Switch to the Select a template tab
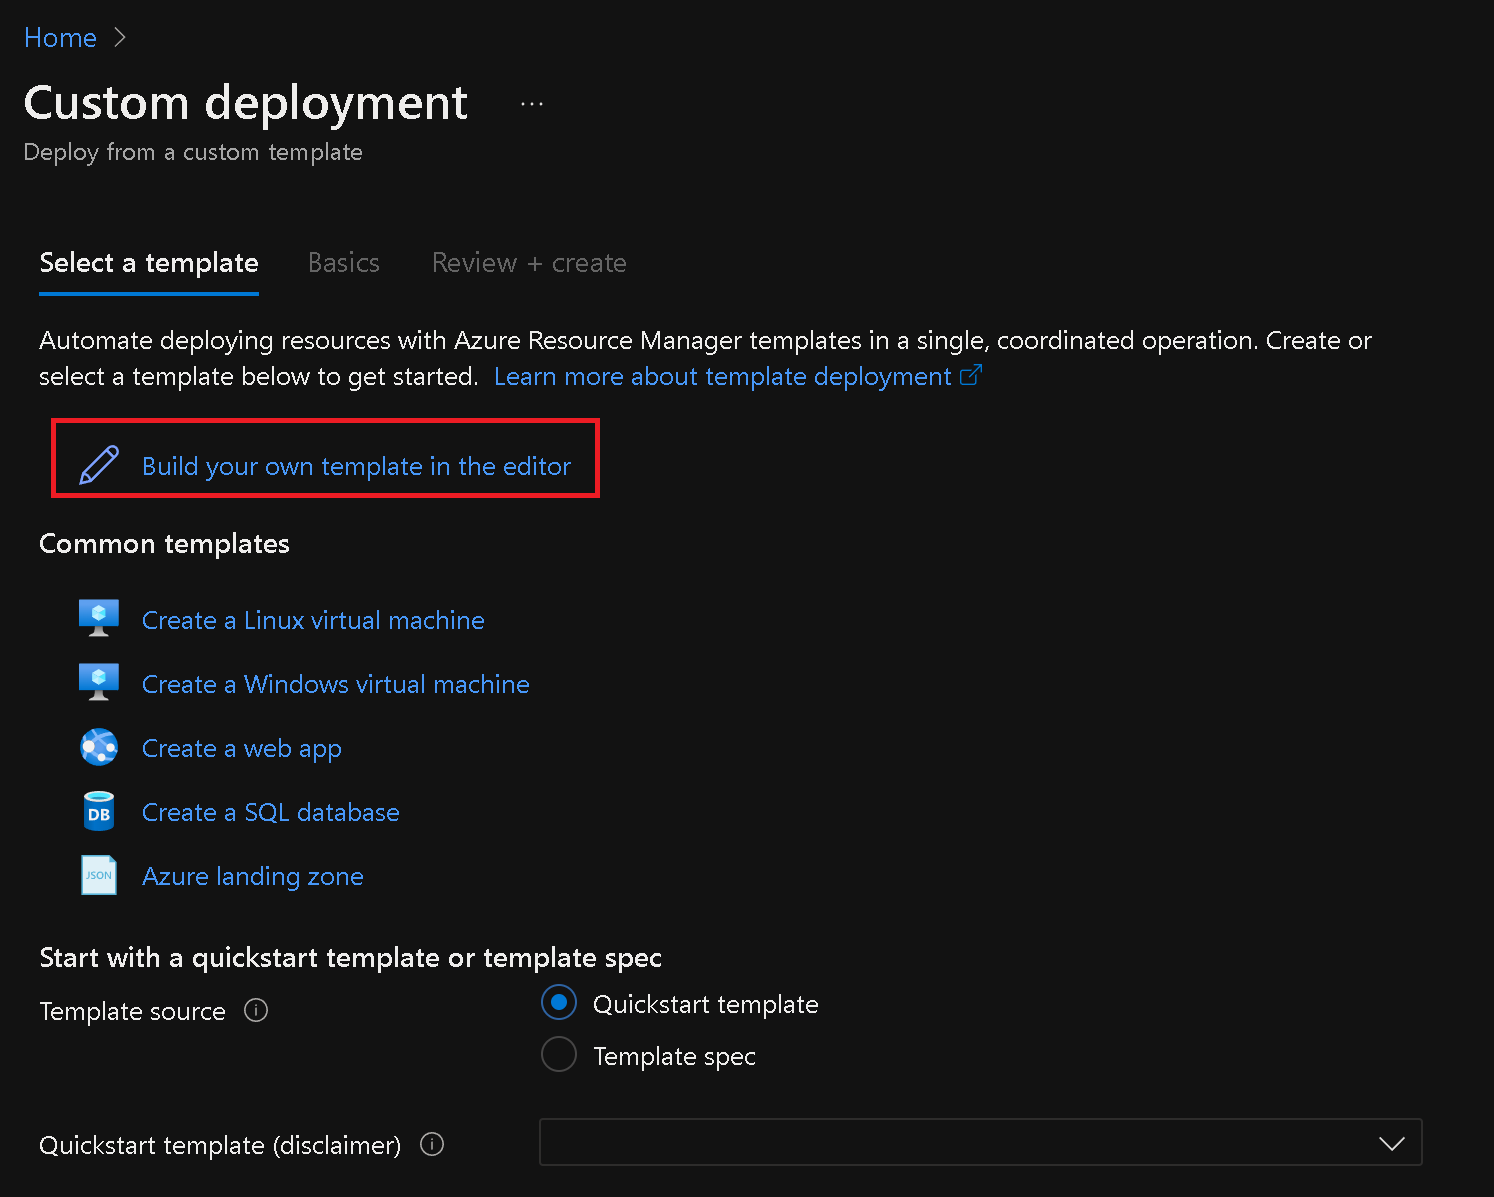 tap(149, 263)
